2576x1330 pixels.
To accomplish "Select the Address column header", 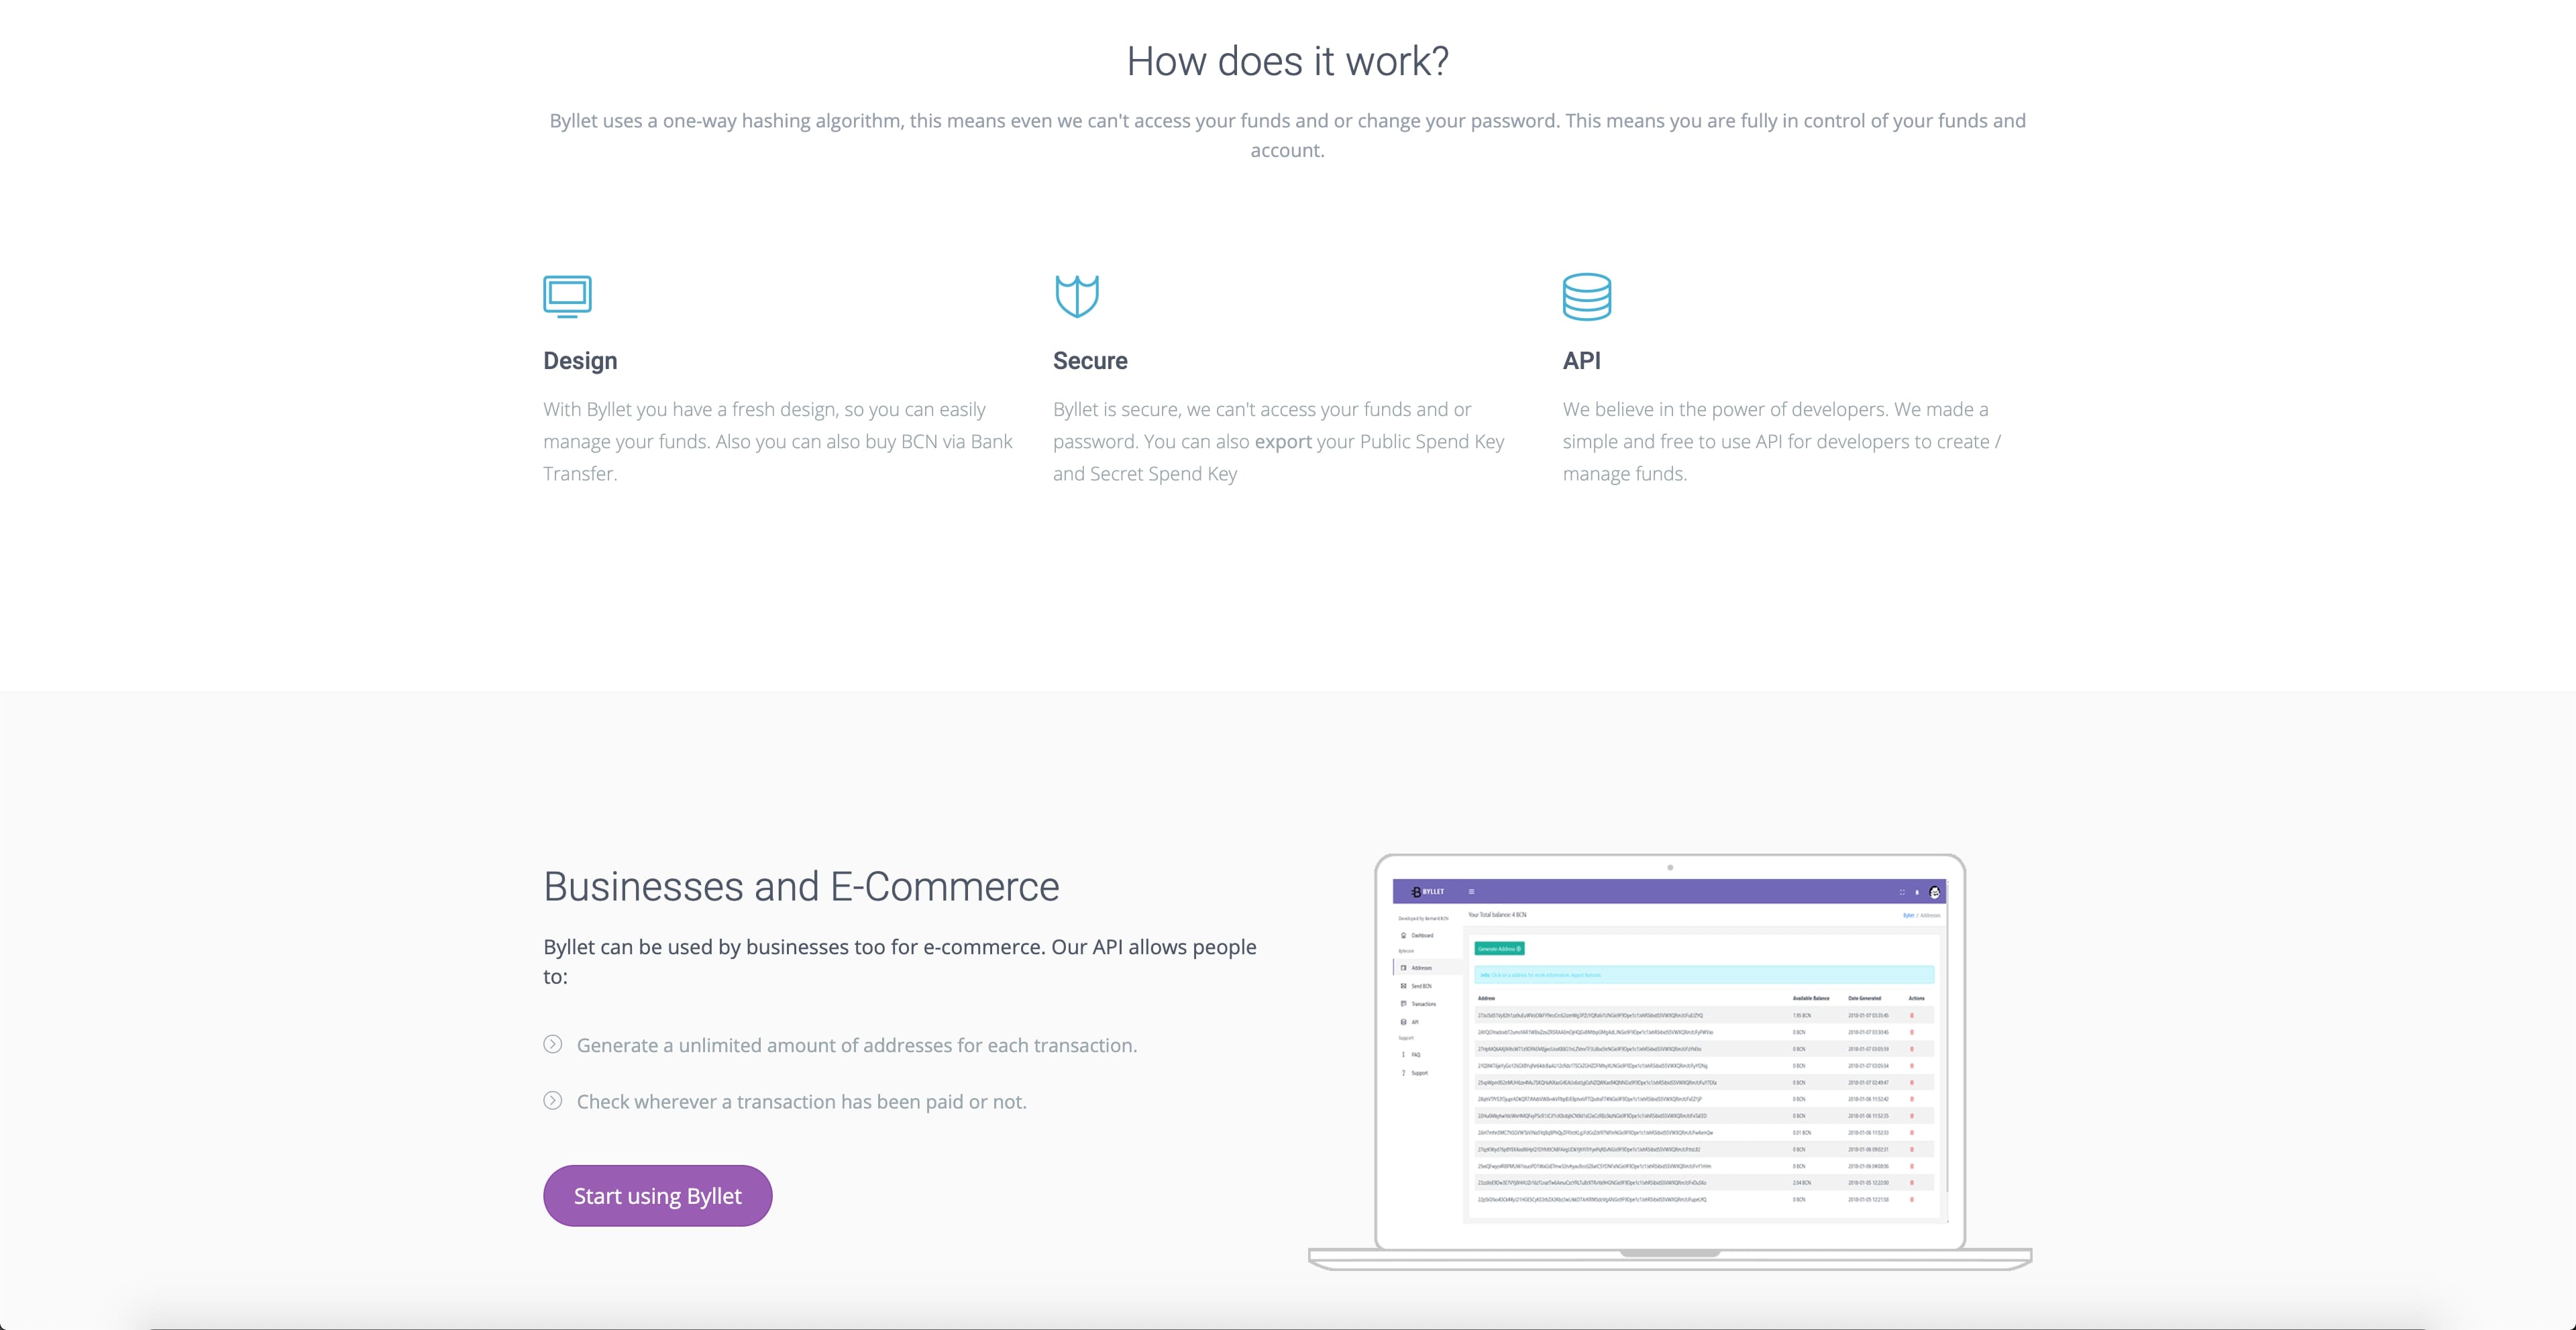I will (x=1486, y=998).
